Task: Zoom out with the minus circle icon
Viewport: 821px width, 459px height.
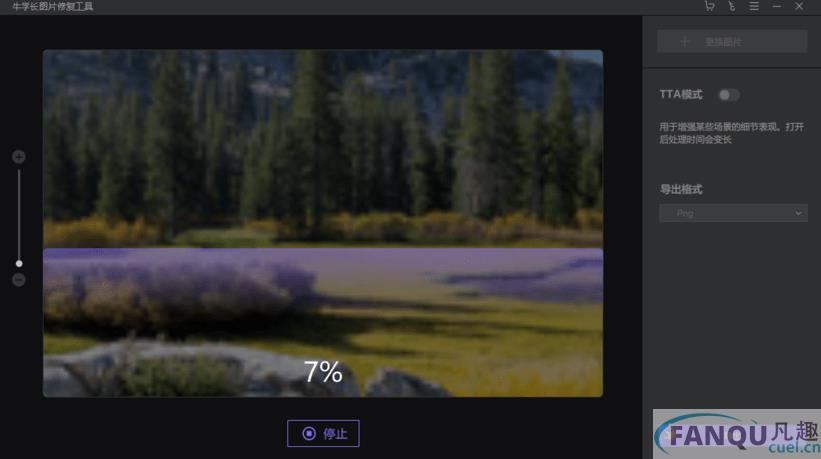Action: point(19,280)
